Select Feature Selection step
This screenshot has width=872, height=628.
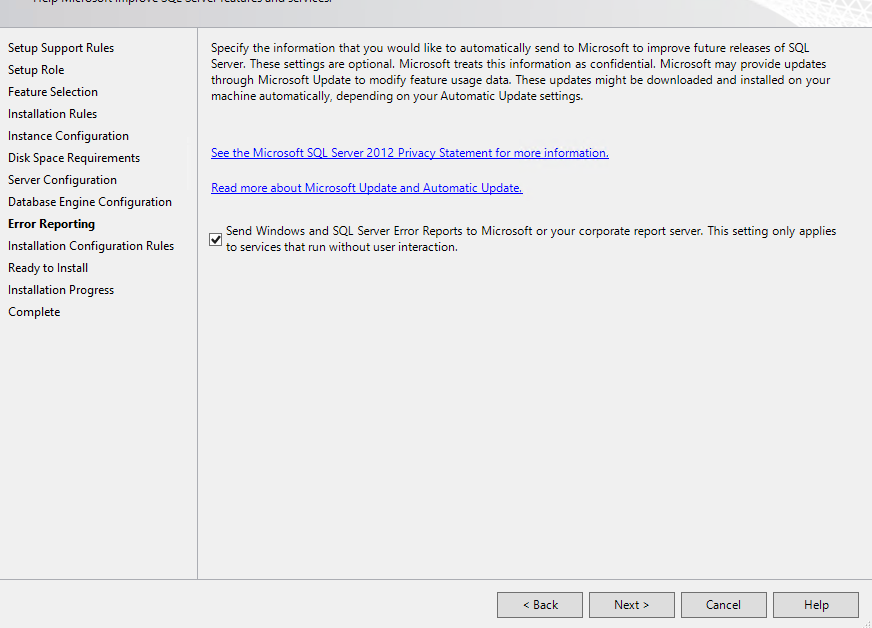(53, 92)
